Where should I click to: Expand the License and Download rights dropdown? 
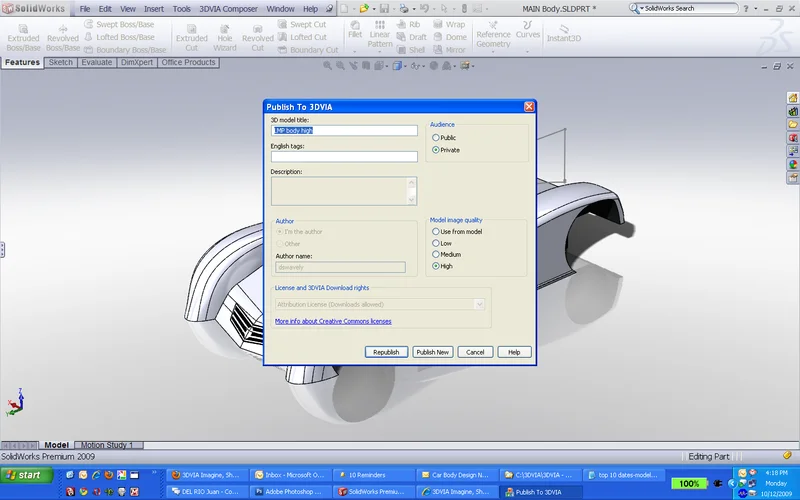[x=481, y=304]
